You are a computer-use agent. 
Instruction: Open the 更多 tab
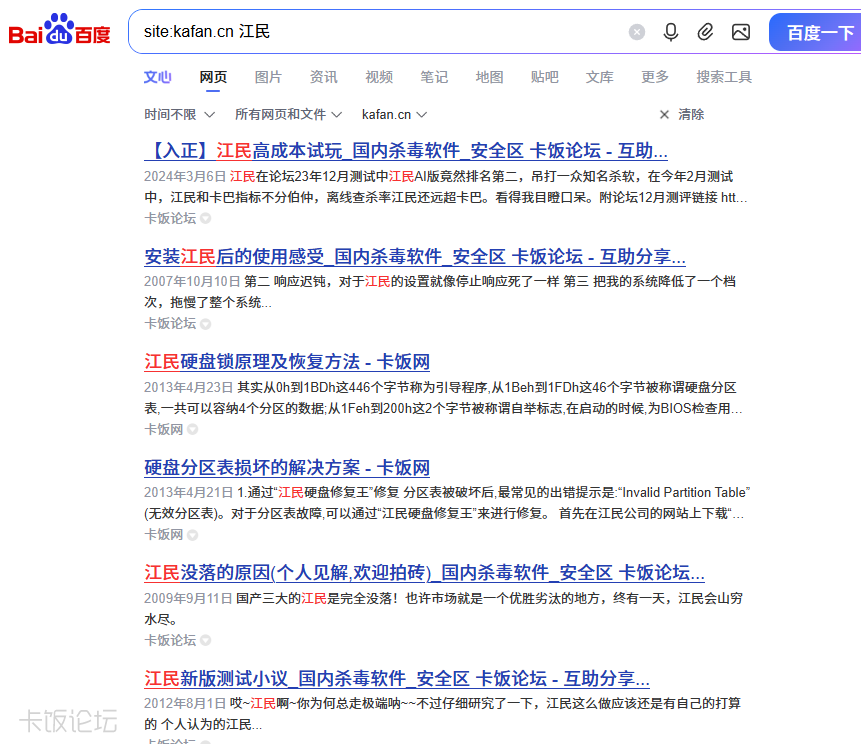click(x=655, y=77)
